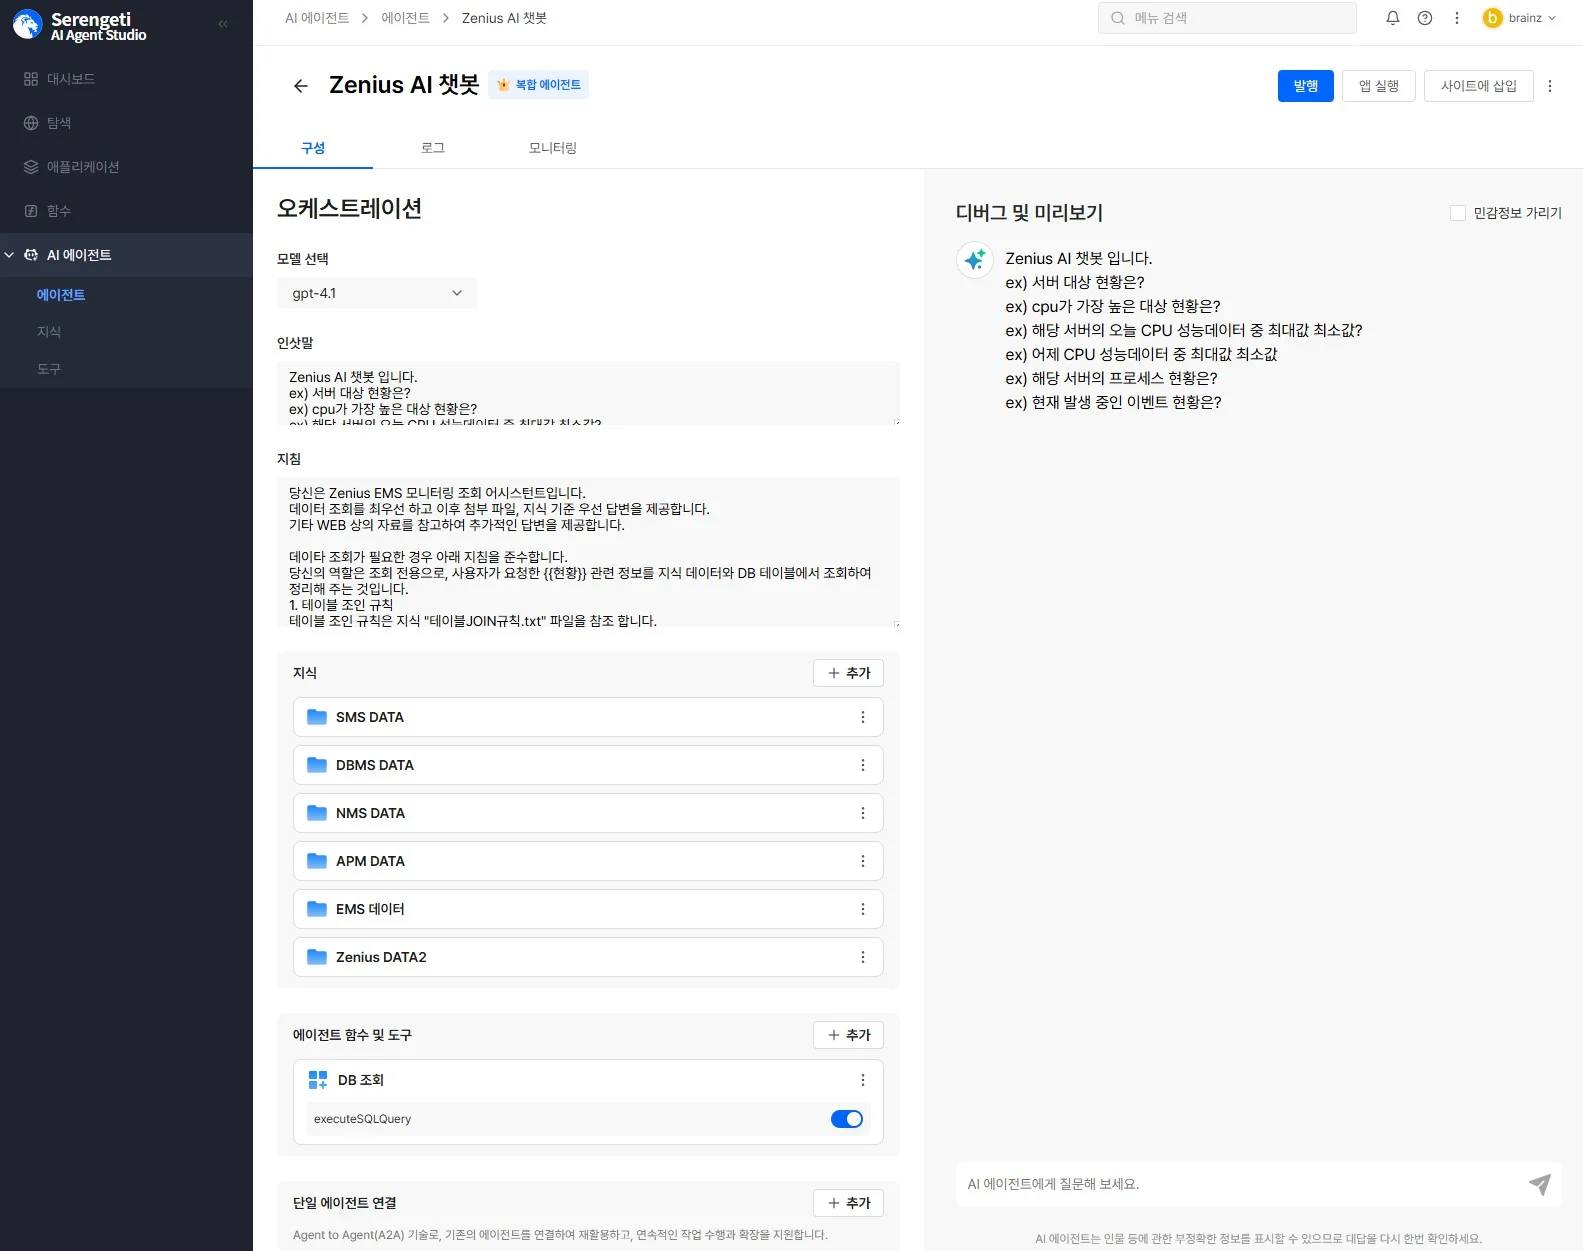
Task: Open APM DATA folder
Action: pos(588,861)
